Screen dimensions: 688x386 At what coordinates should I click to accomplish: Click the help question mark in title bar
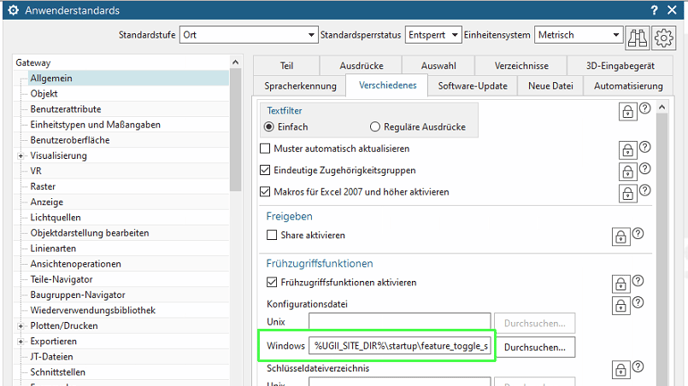tap(654, 10)
